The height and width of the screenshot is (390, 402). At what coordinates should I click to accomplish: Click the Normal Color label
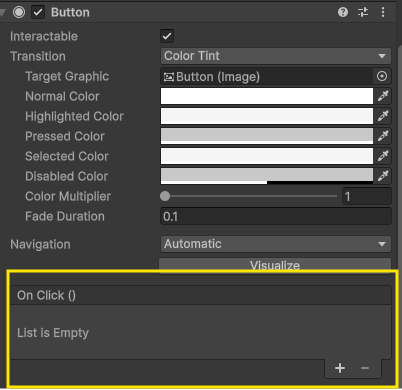point(62,96)
